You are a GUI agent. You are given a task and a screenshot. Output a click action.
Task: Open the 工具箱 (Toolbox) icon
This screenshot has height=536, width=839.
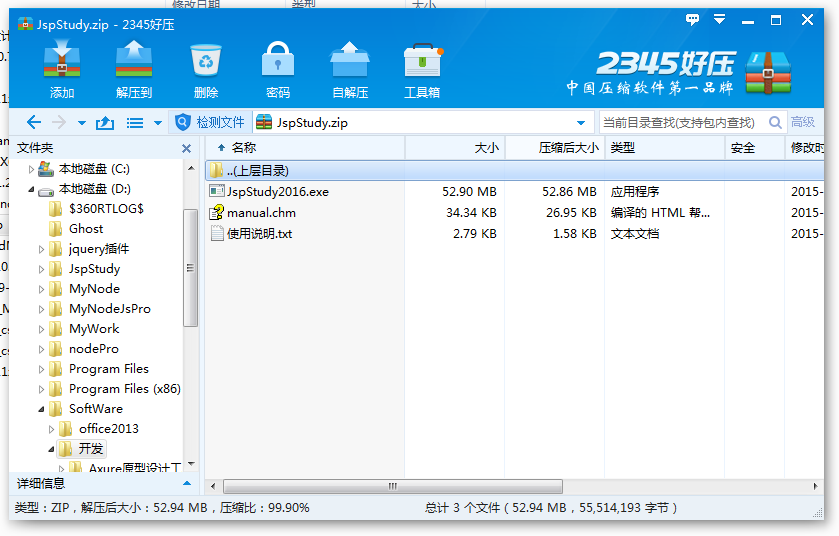point(423,60)
